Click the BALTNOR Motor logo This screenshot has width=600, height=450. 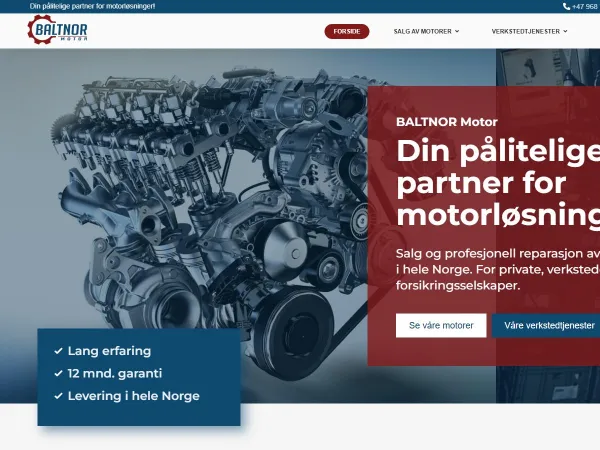click(57, 29)
